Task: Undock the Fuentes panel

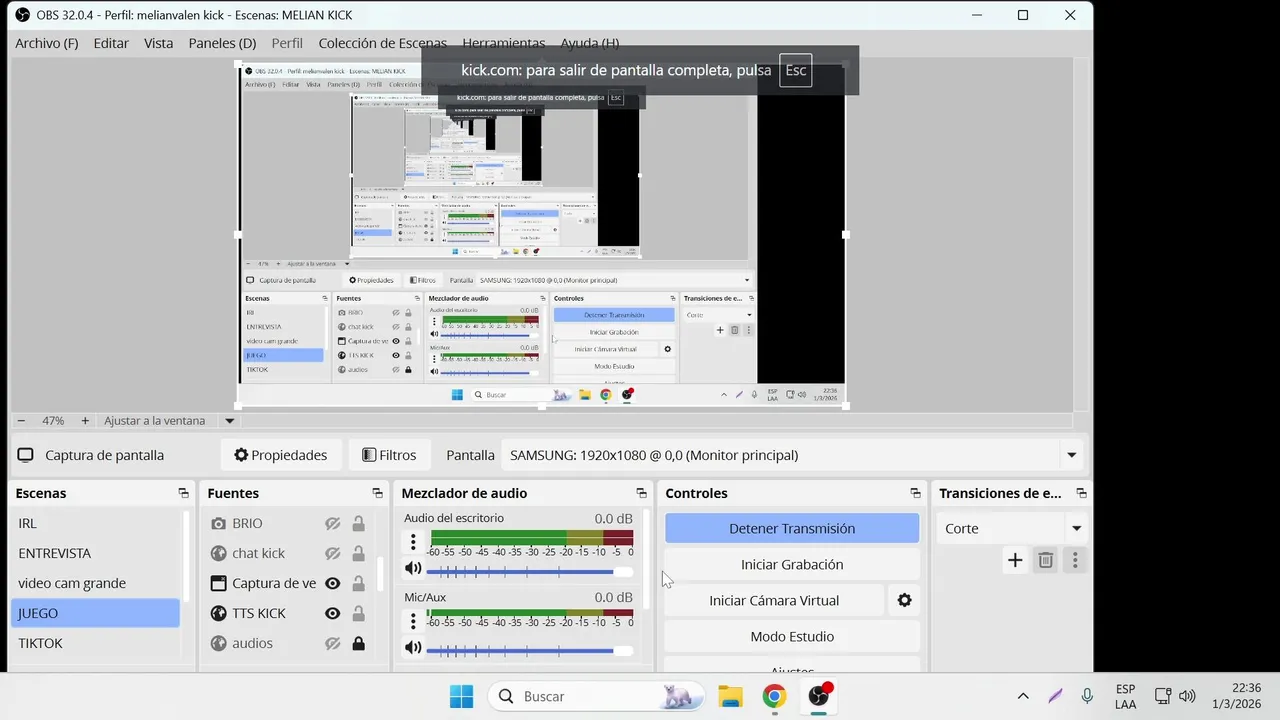Action: click(x=377, y=493)
